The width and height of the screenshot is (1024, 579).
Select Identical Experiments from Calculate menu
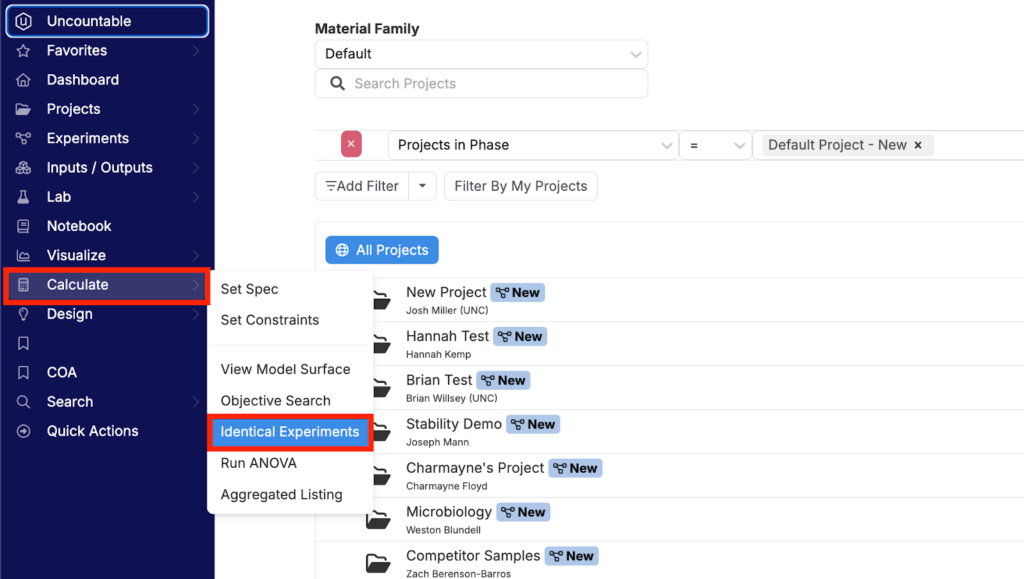(x=290, y=432)
